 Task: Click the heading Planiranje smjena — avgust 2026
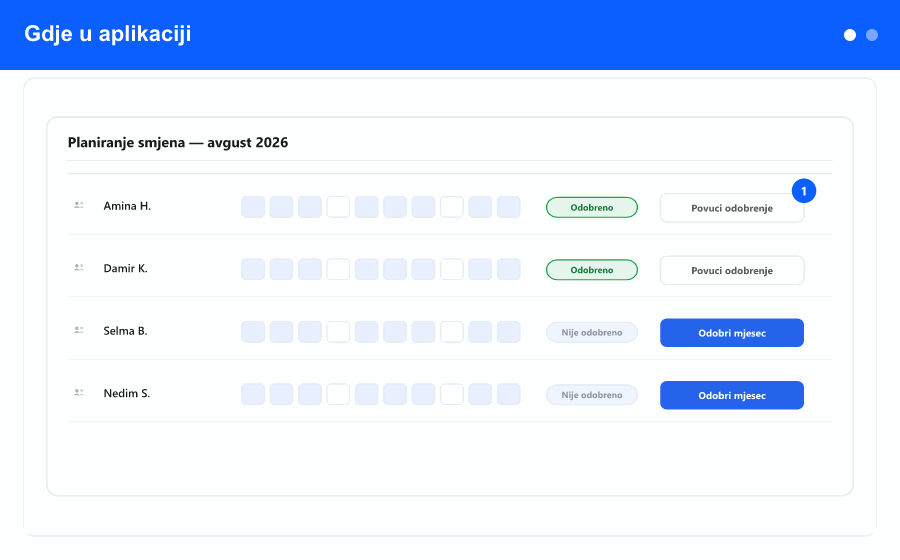[178, 142]
